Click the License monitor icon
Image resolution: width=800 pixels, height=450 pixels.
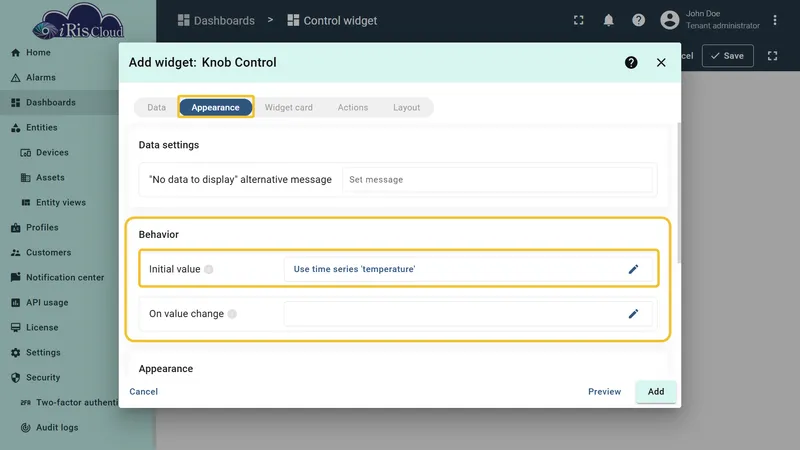(15, 328)
